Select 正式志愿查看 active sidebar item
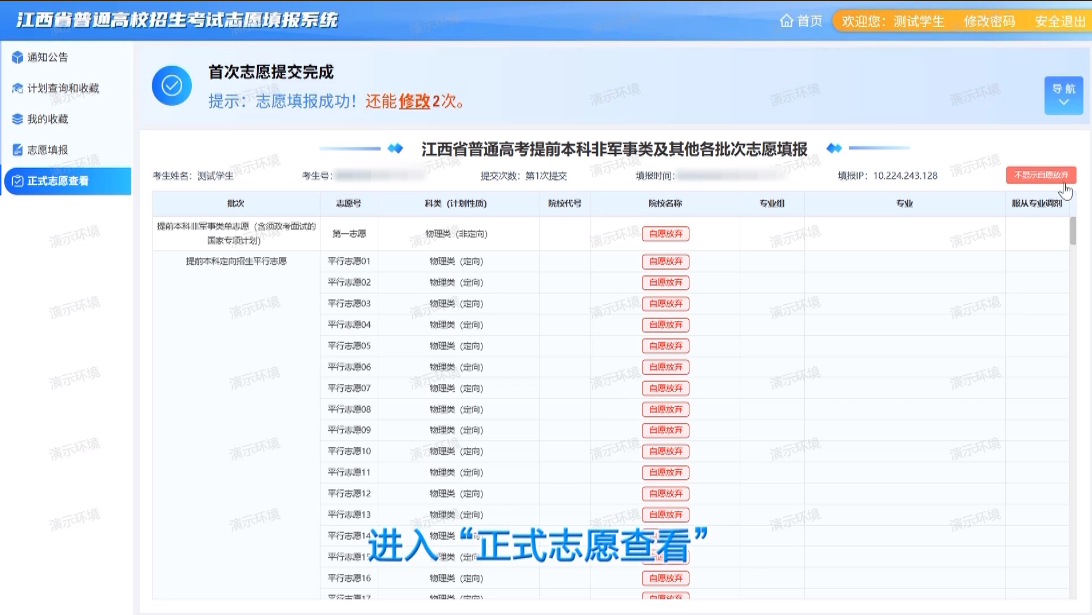Viewport: 1092px width, 615px height. point(68,181)
